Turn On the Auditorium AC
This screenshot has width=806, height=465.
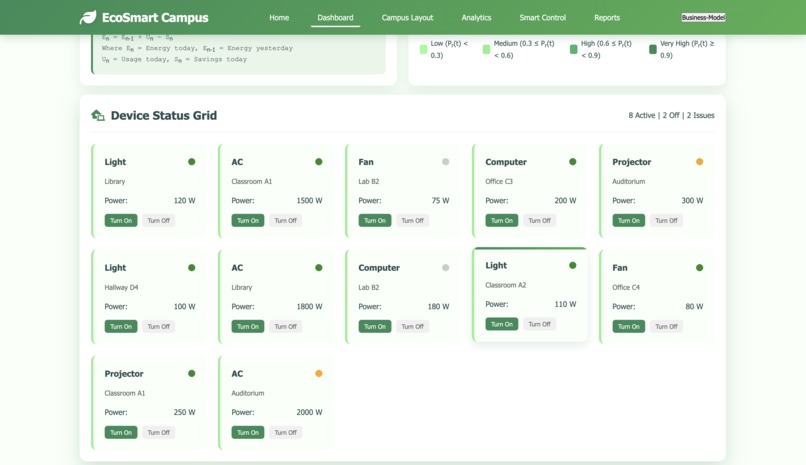point(248,432)
